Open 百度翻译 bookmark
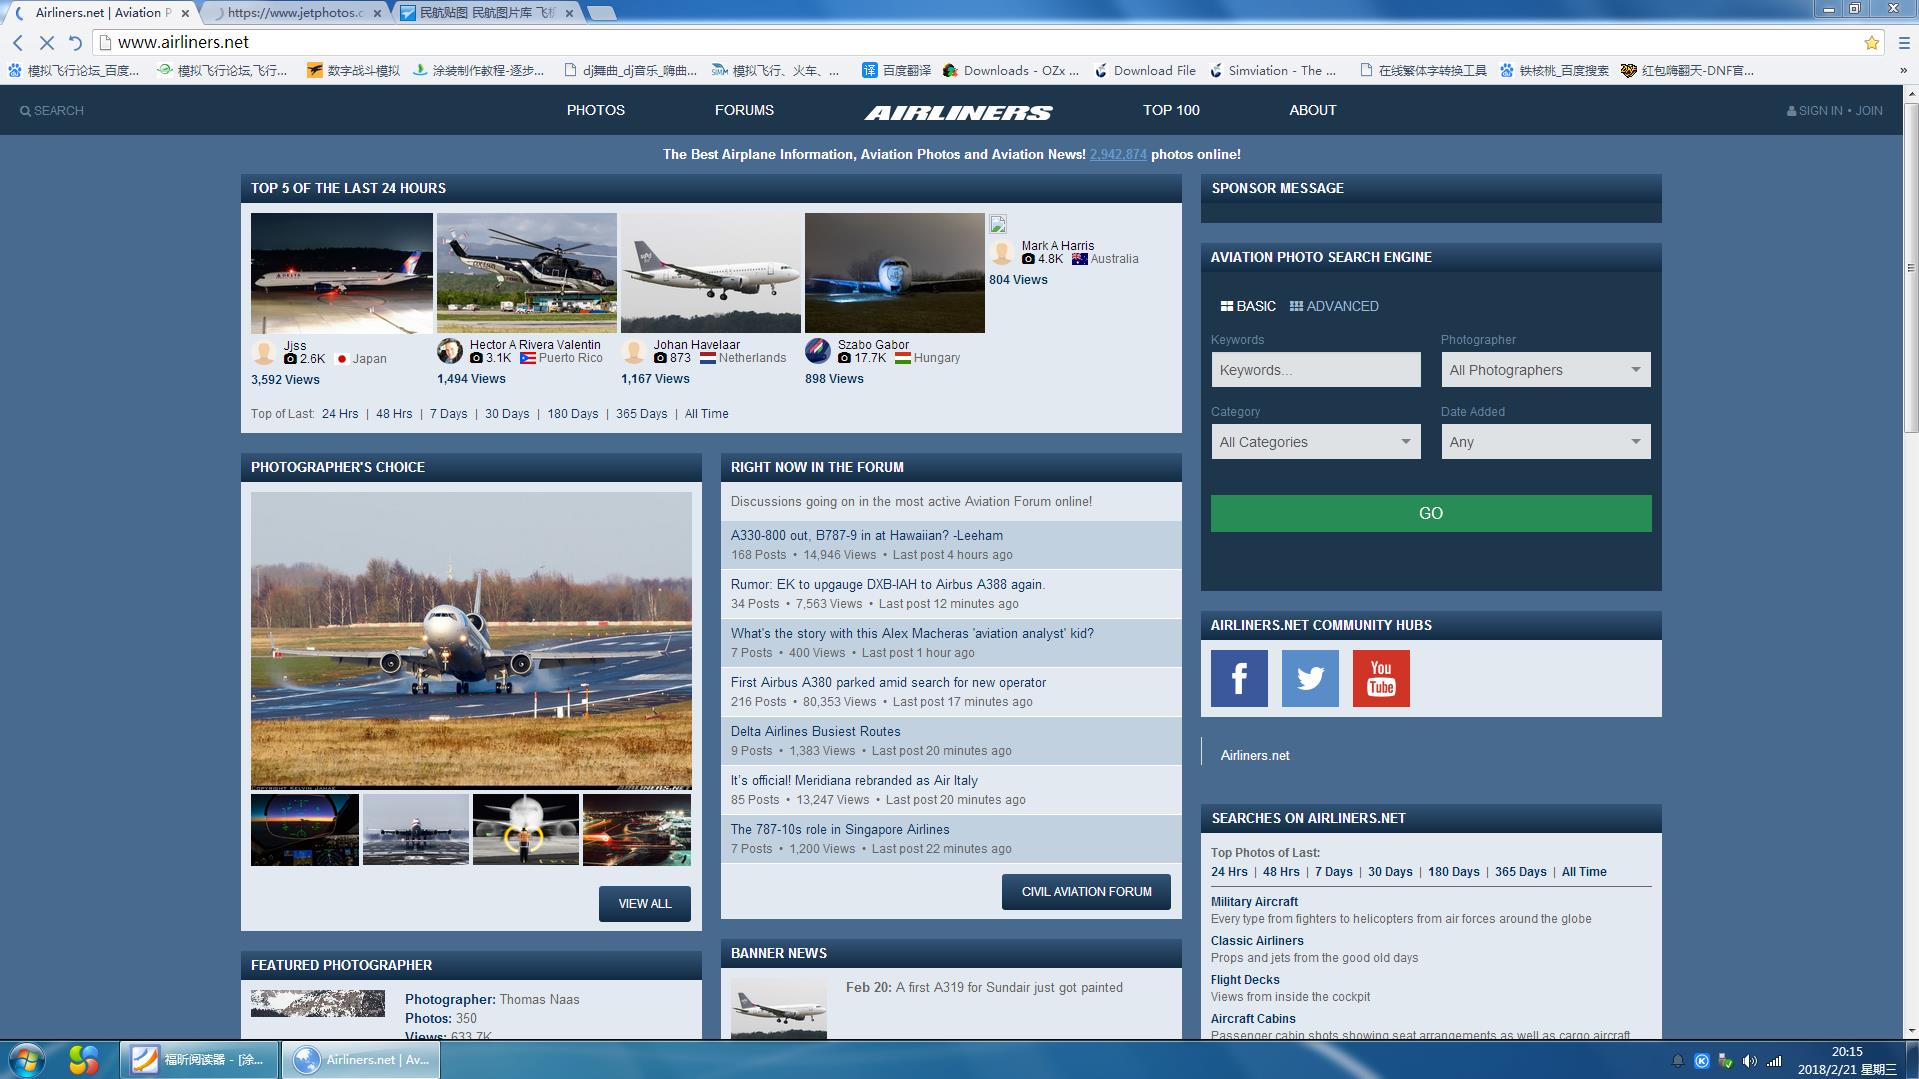1919x1079 pixels. 897,70
